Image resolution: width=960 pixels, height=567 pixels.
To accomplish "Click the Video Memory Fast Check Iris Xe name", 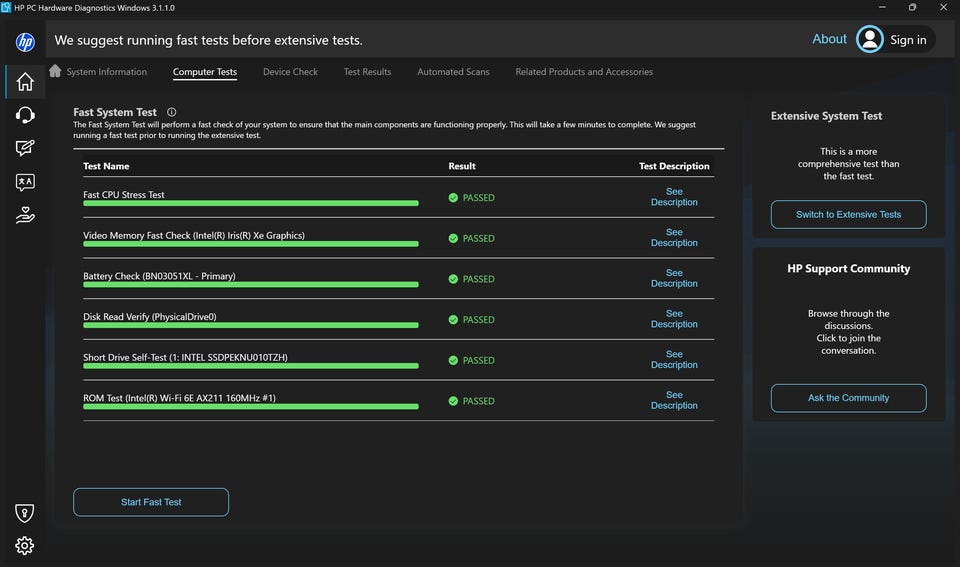I will (193, 235).
